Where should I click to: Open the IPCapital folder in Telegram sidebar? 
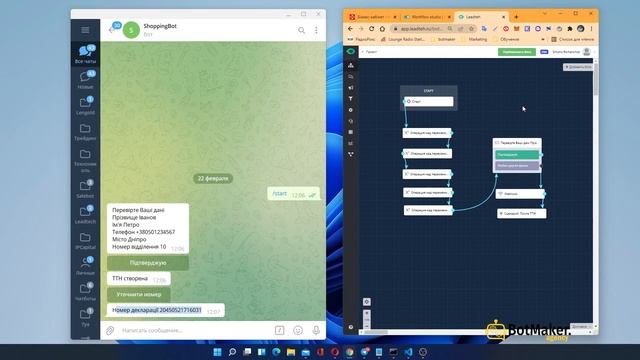coord(85,240)
